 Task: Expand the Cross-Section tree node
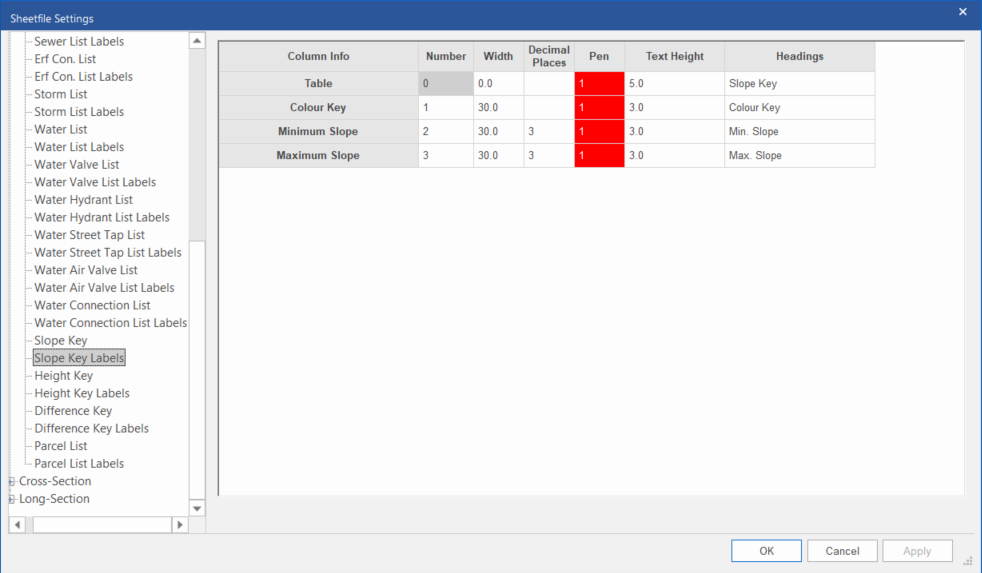(x=12, y=481)
